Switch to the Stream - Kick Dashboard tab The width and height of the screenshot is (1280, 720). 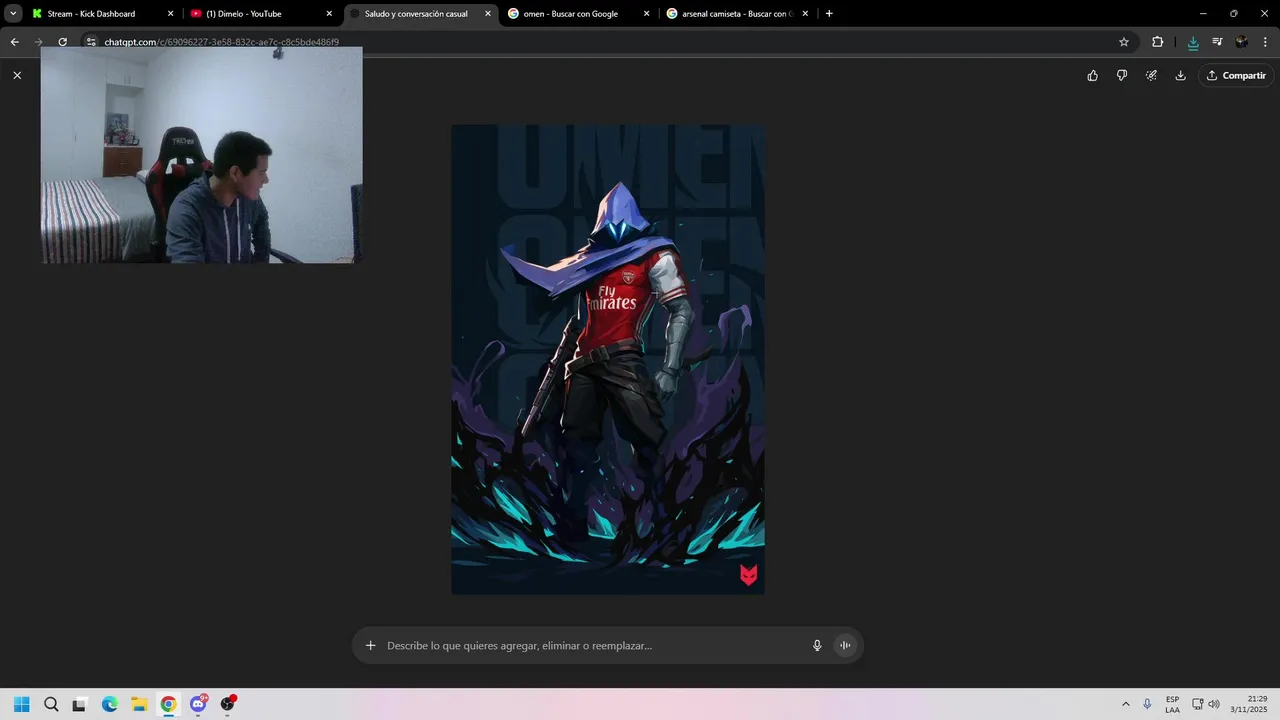pos(91,14)
